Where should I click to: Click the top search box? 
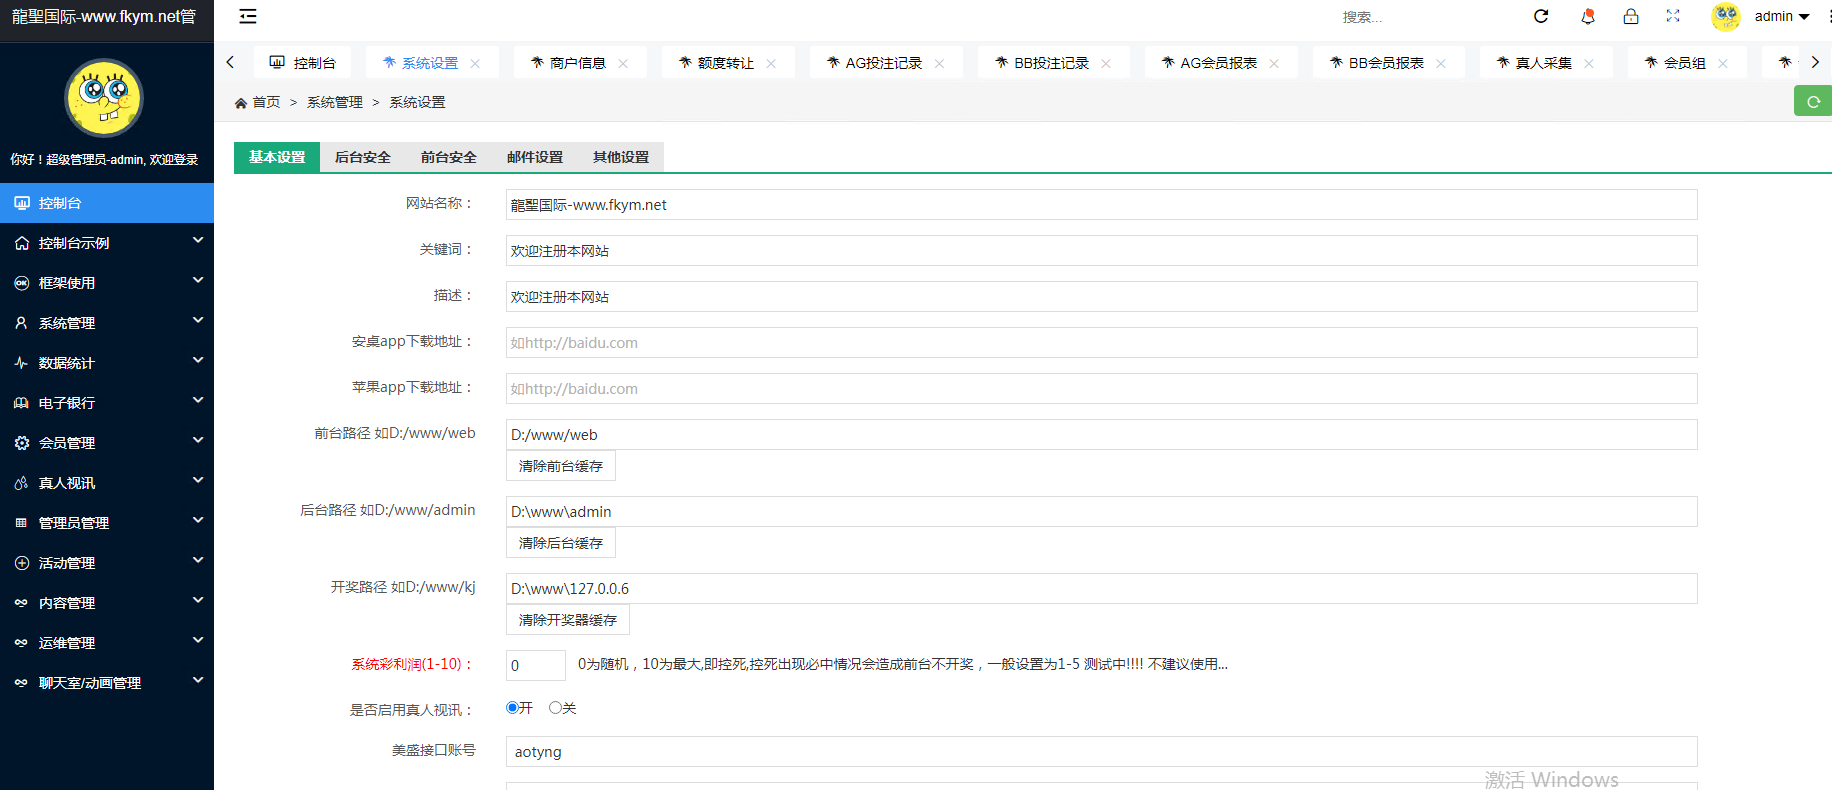tap(1420, 17)
